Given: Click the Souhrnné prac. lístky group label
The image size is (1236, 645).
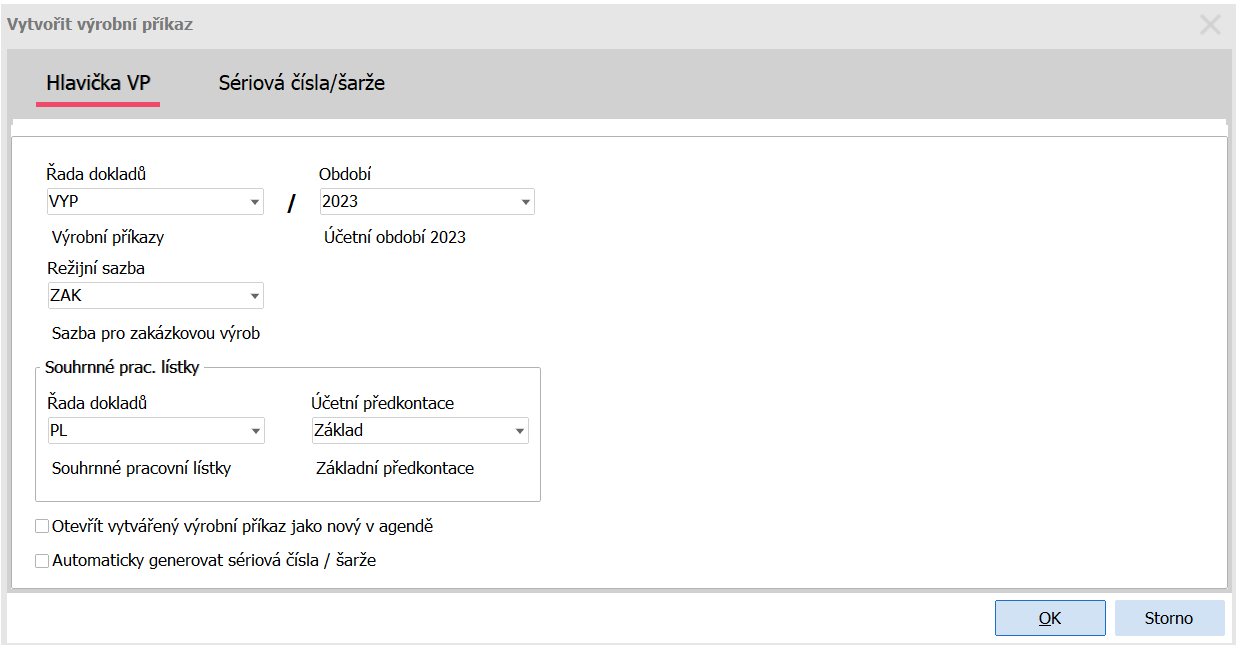Looking at the screenshot, I should 122,367.
